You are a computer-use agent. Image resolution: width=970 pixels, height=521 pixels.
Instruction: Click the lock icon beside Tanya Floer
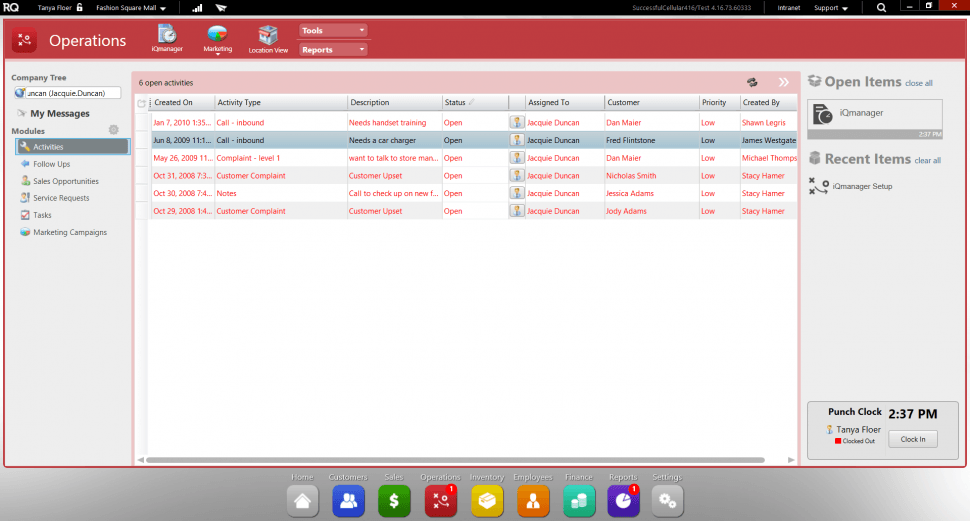79,7
